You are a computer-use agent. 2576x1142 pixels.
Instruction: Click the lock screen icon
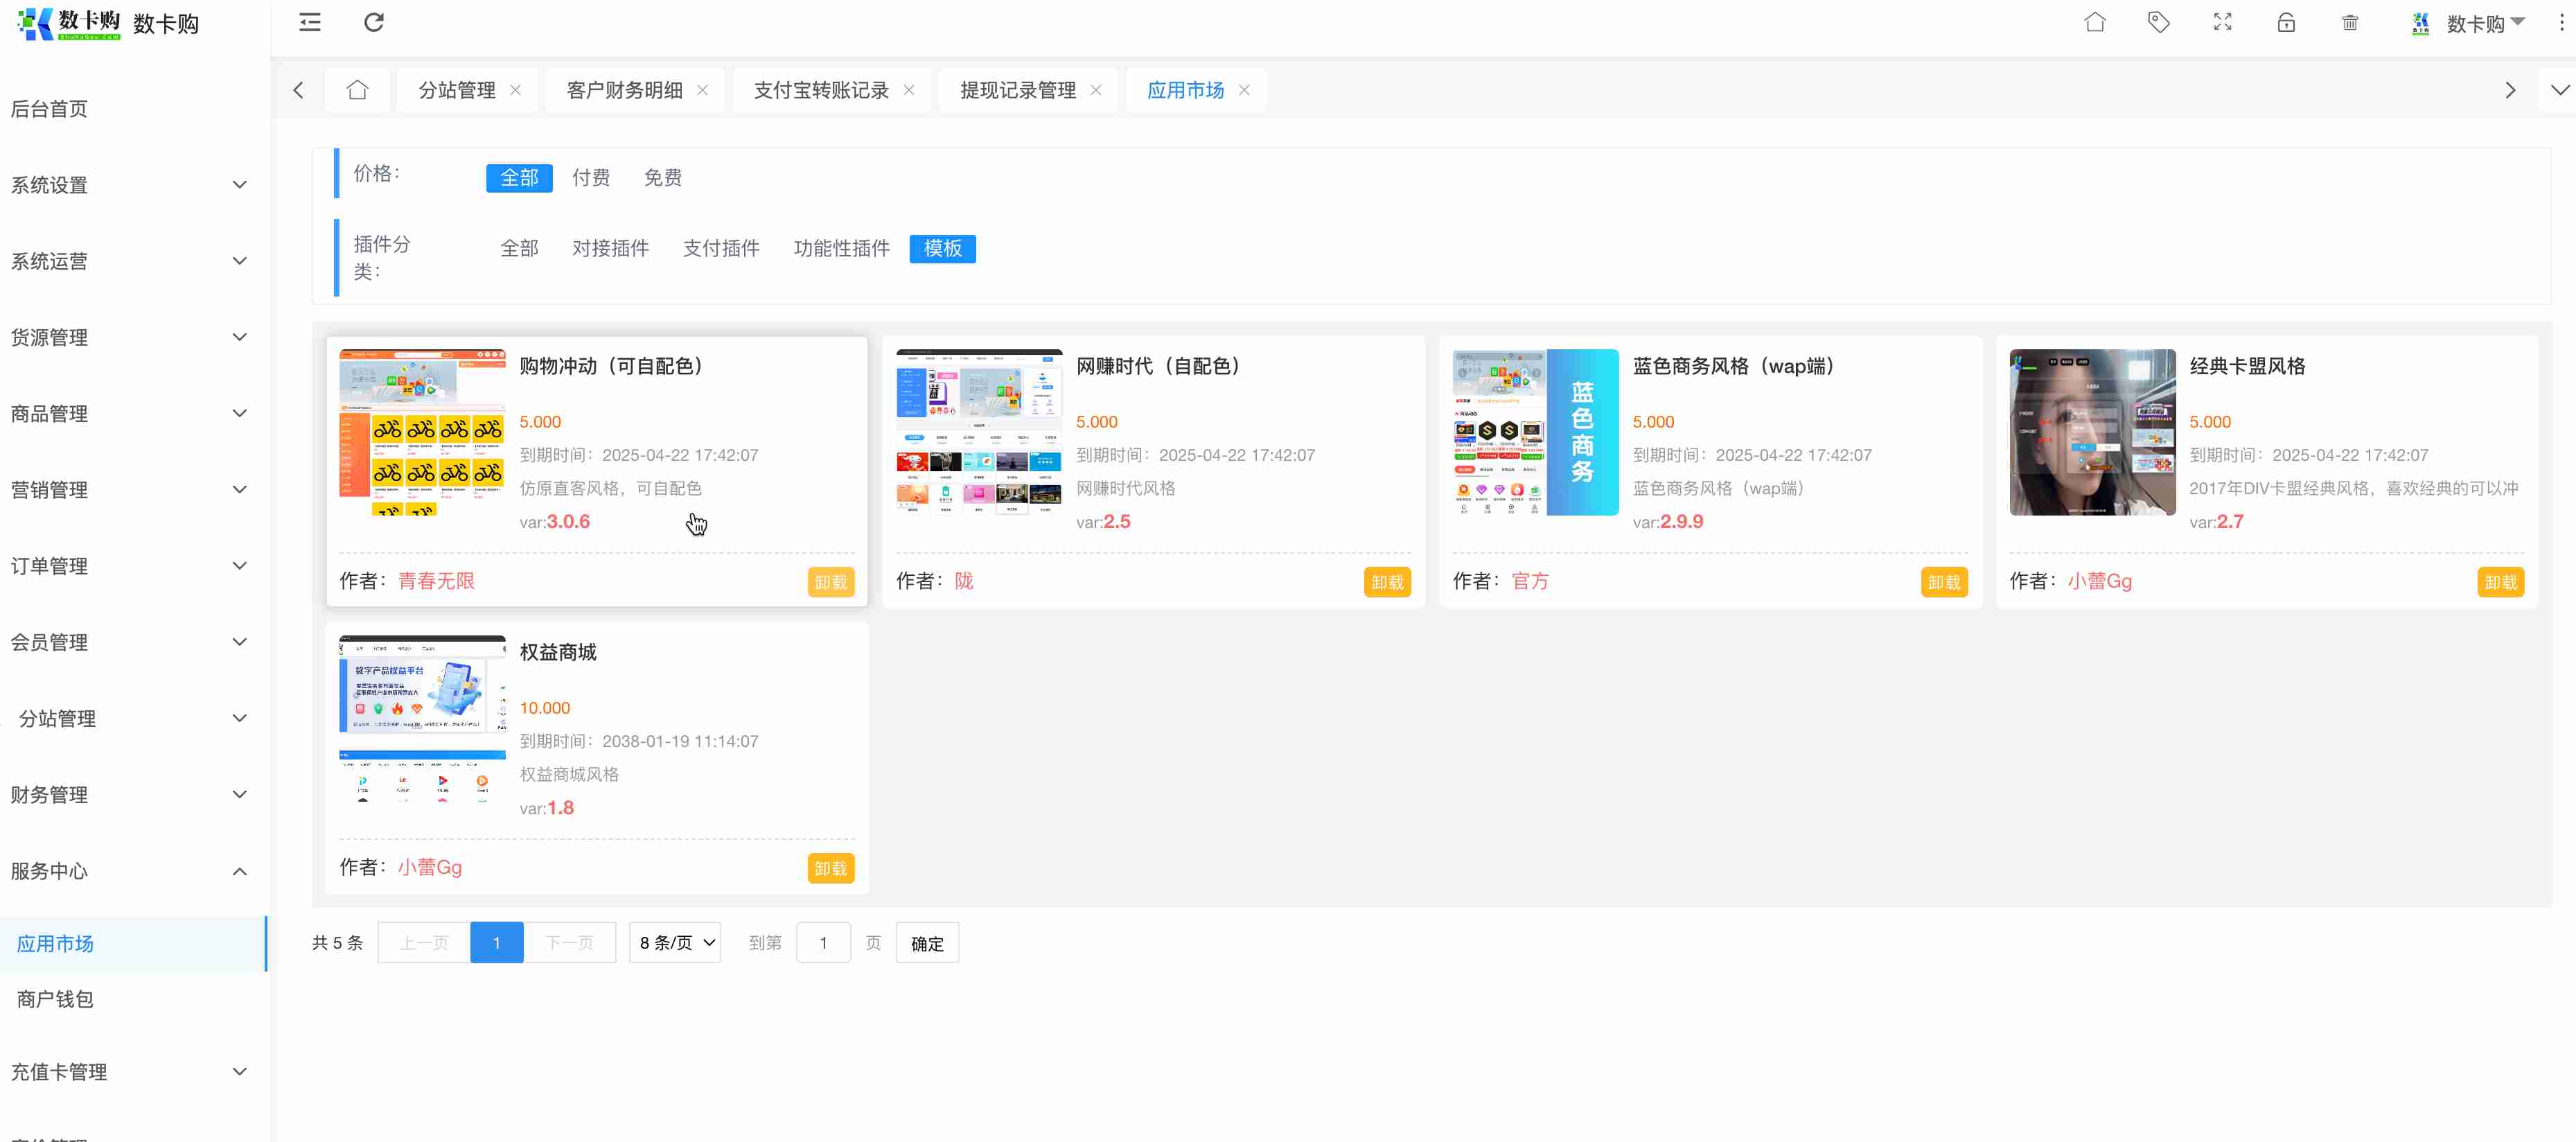pyautogui.click(x=2286, y=22)
